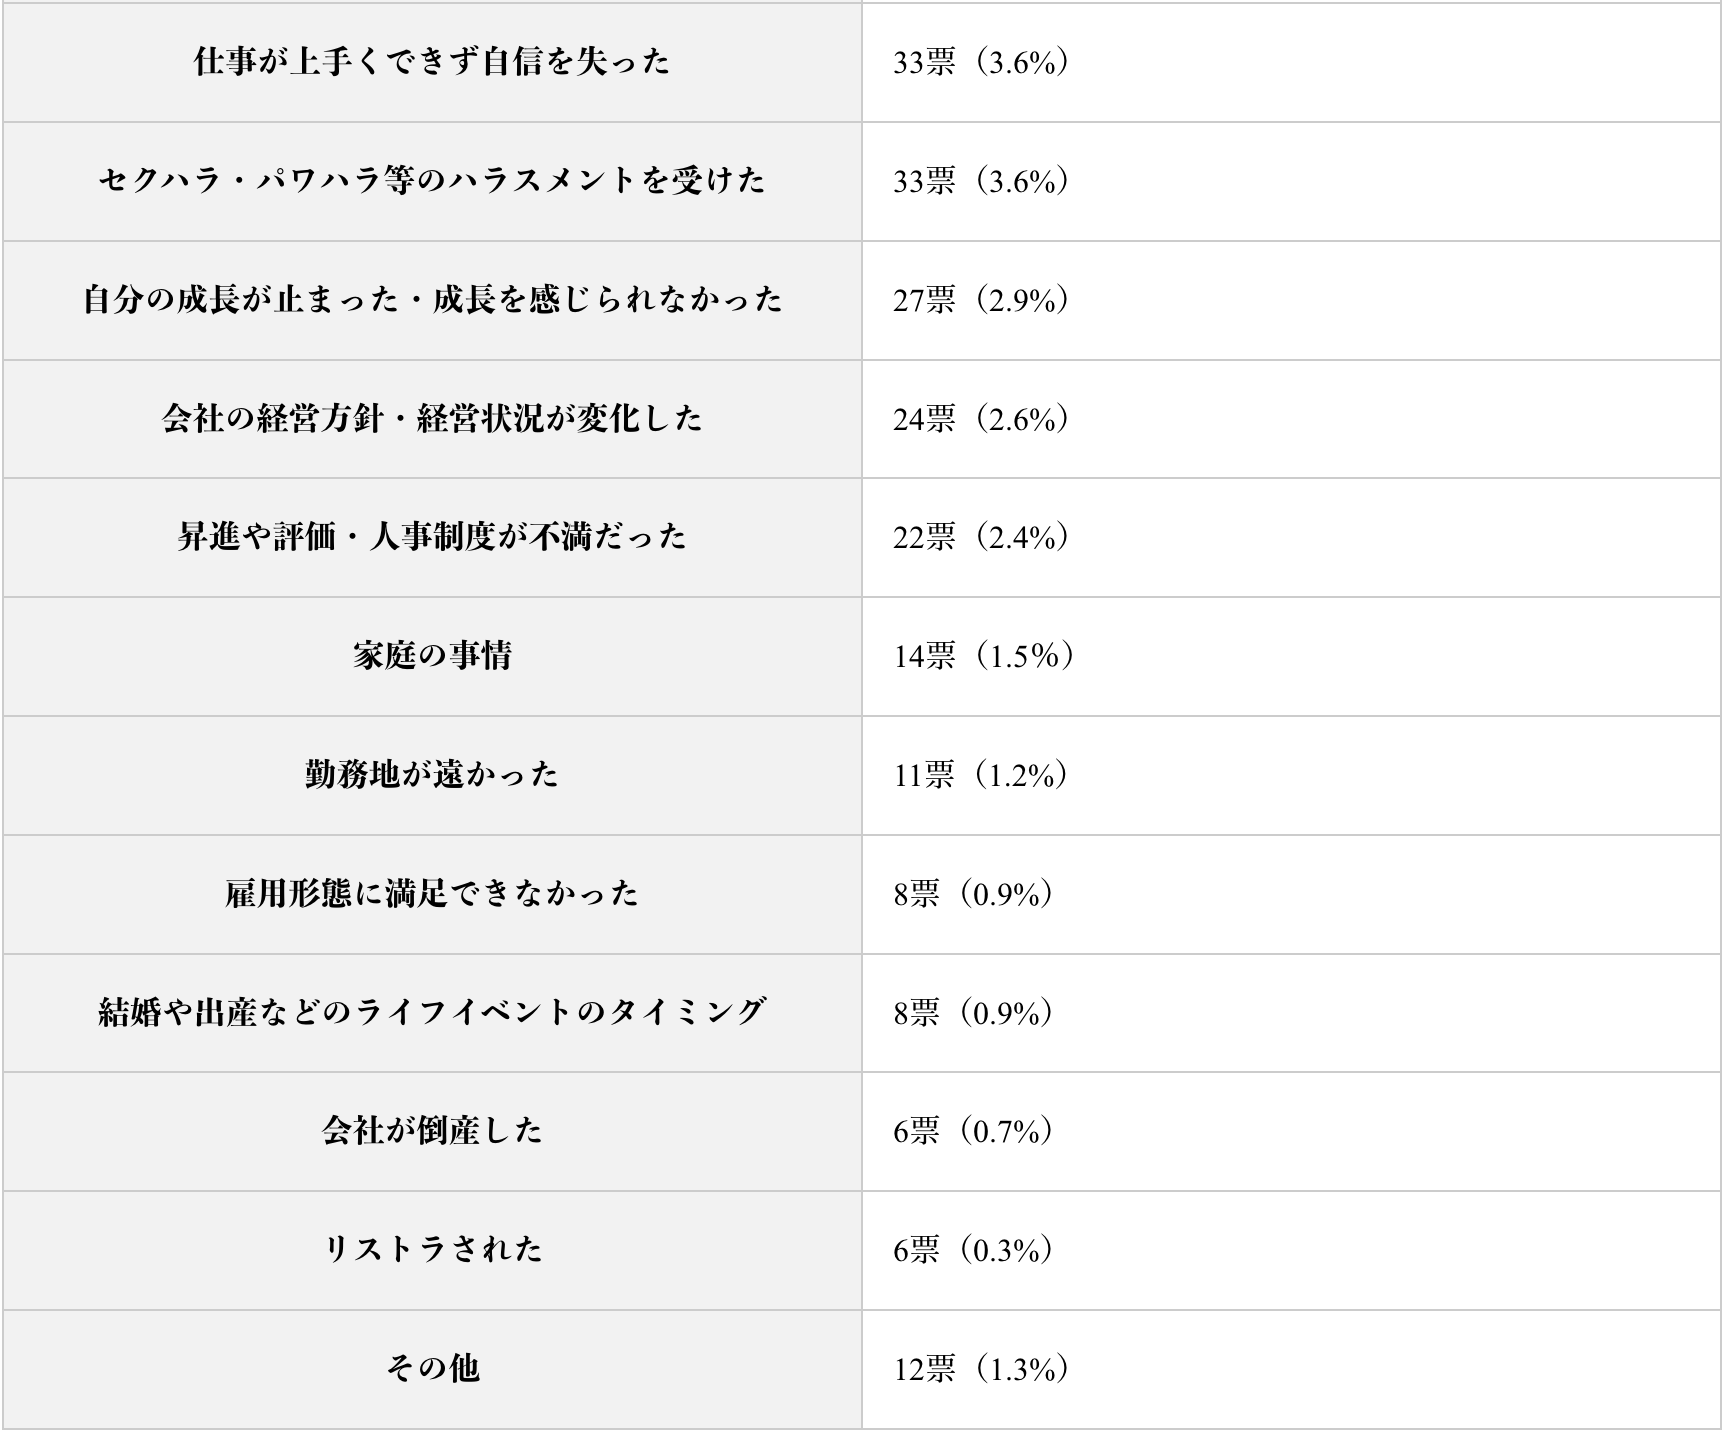Click the '昇進や評価・人事制度が不満だった' row label
Viewport: 1727px width, 1438px height.
(432, 537)
